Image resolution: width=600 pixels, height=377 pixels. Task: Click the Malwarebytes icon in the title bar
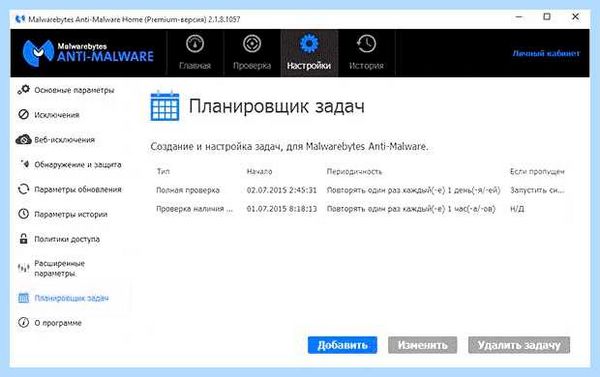[20, 19]
